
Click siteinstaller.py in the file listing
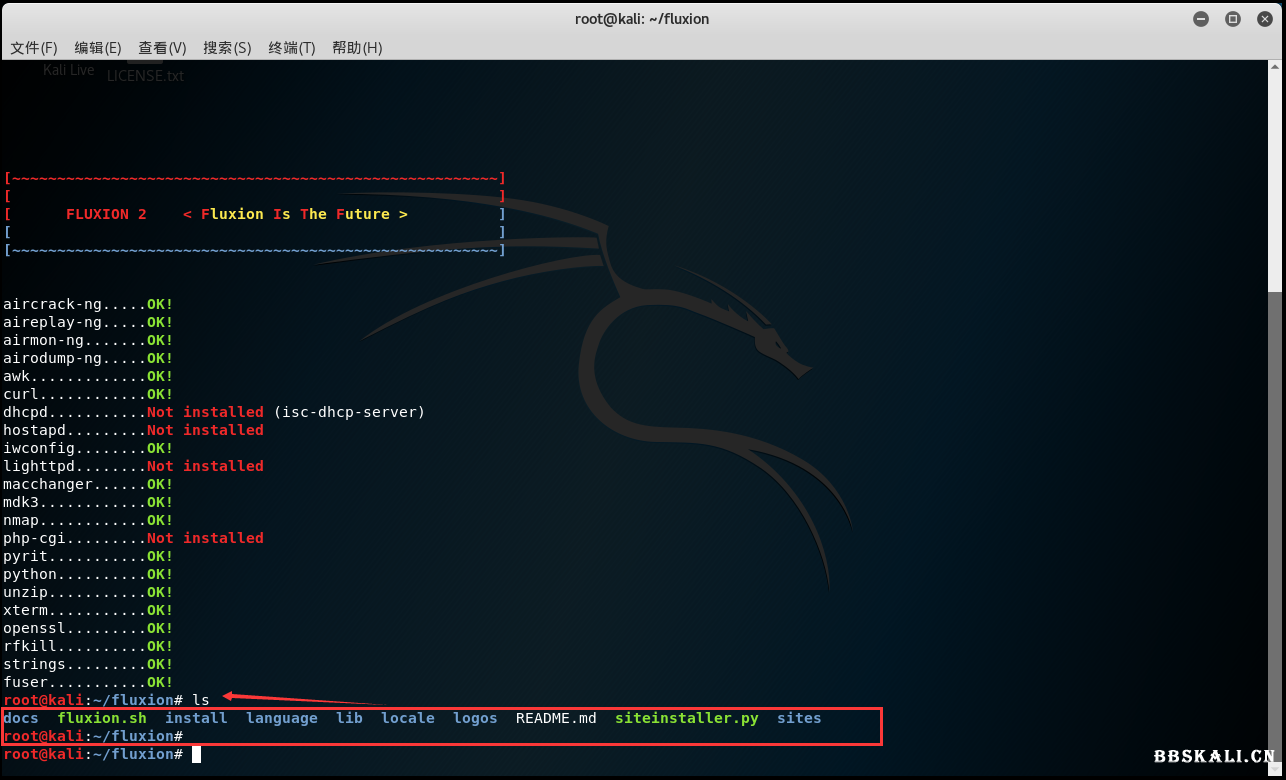click(686, 718)
